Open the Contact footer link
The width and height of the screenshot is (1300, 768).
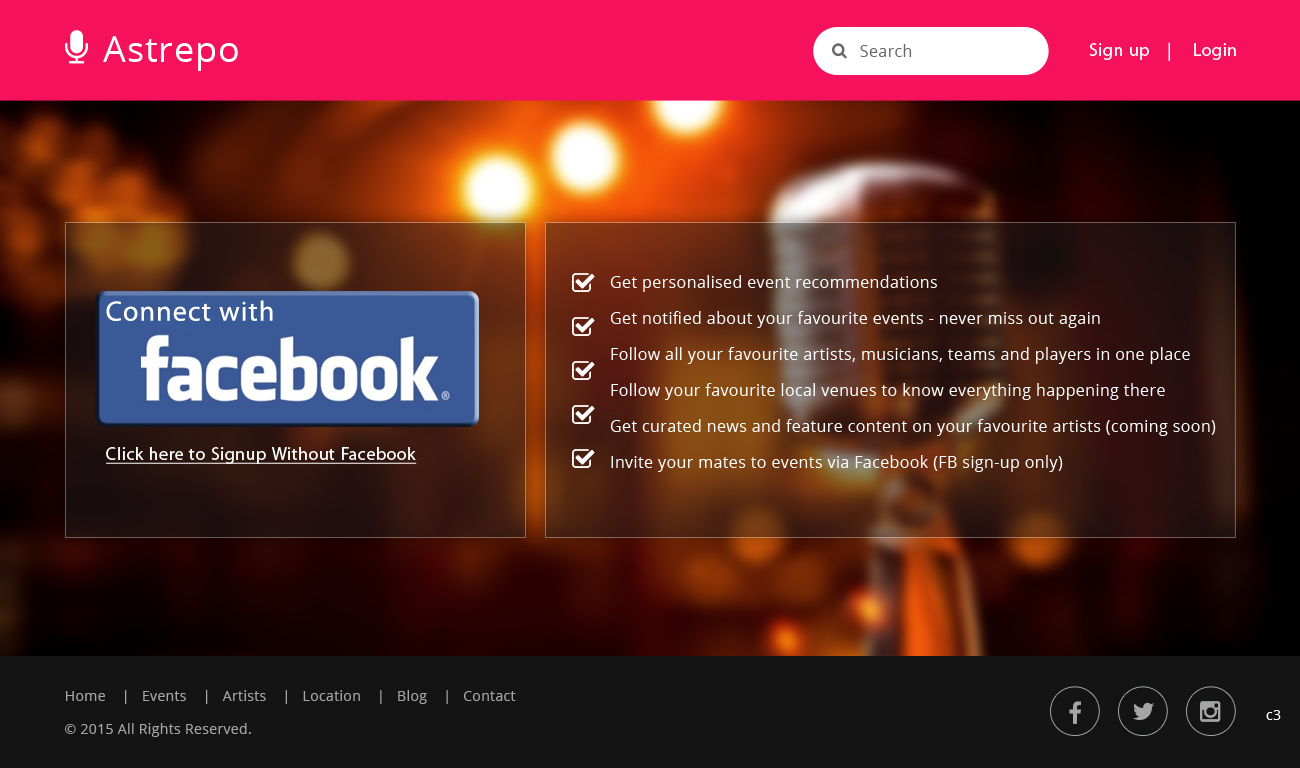489,695
